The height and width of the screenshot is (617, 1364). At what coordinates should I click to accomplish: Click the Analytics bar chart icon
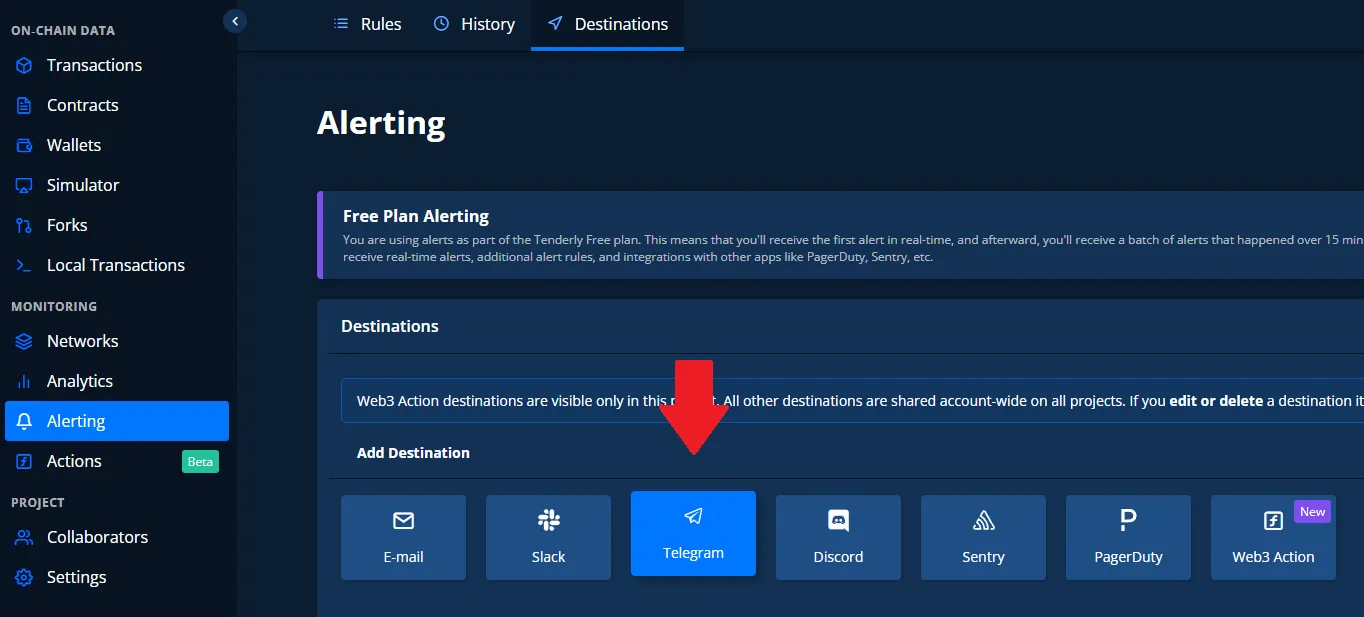tap(25, 381)
